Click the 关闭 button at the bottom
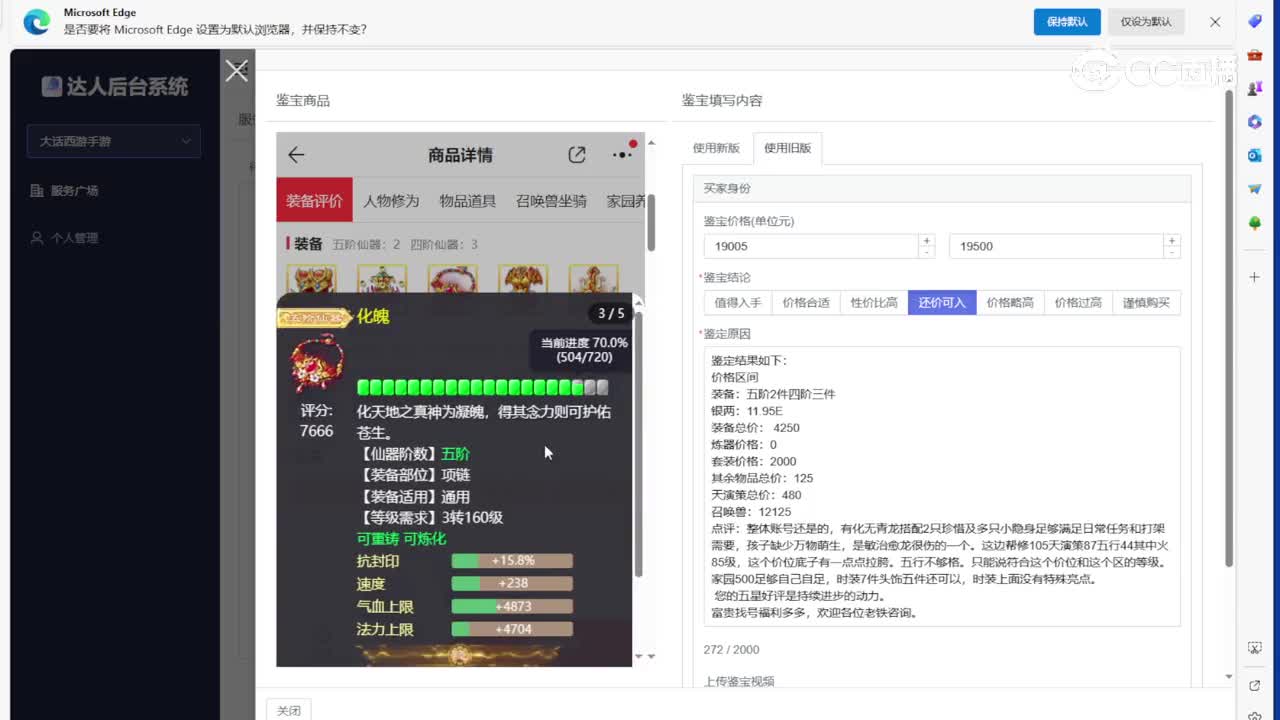Viewport: 1280px width, 720px height. click(x=289, y=710)
